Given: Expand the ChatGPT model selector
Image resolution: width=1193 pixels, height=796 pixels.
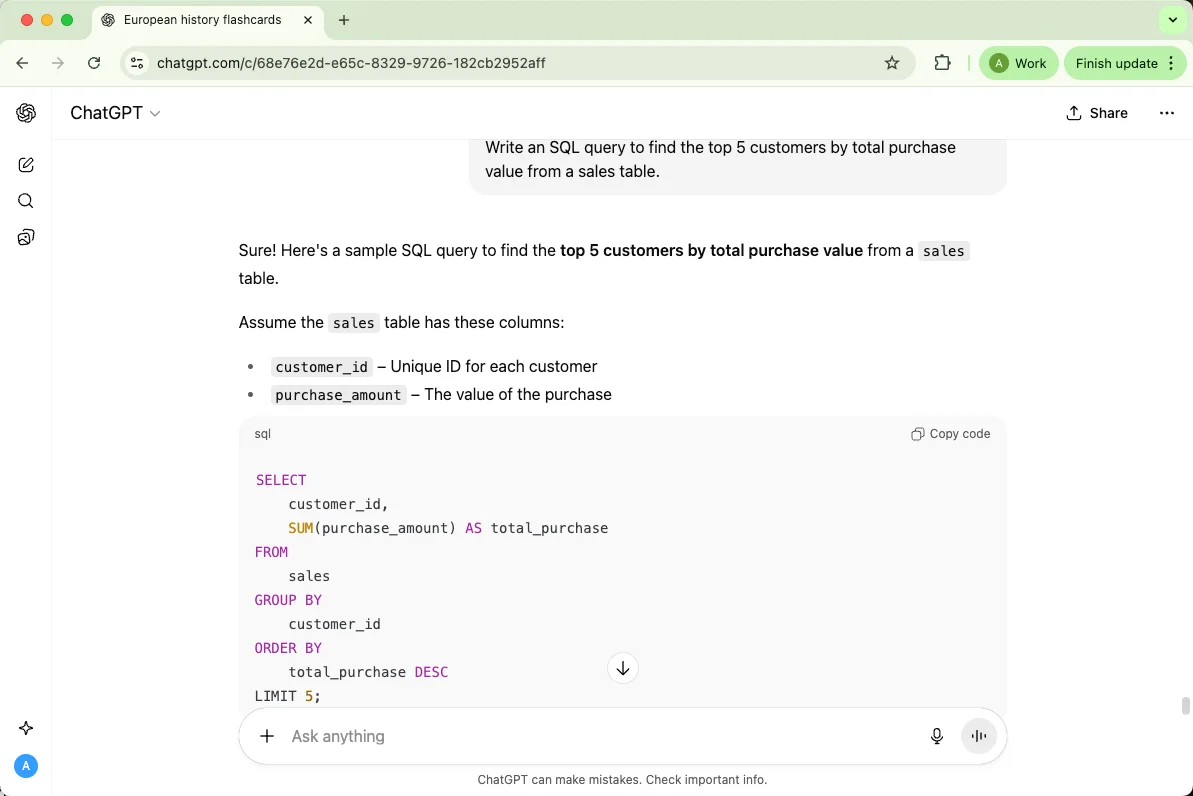Looking at the screenshot, I should point(115,113).
